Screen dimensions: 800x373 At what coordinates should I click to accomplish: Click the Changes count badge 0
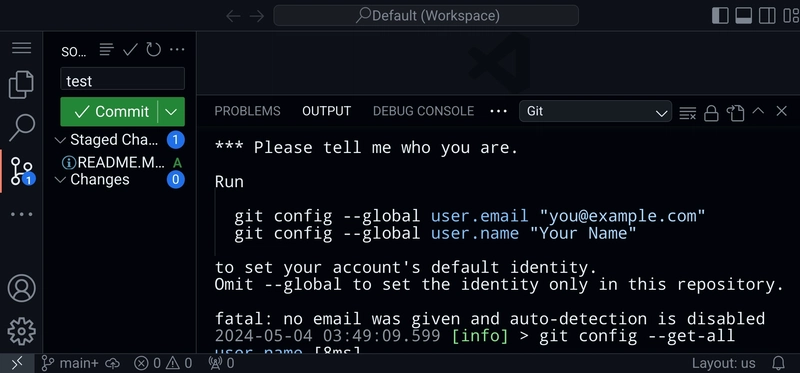coord(176,180)
